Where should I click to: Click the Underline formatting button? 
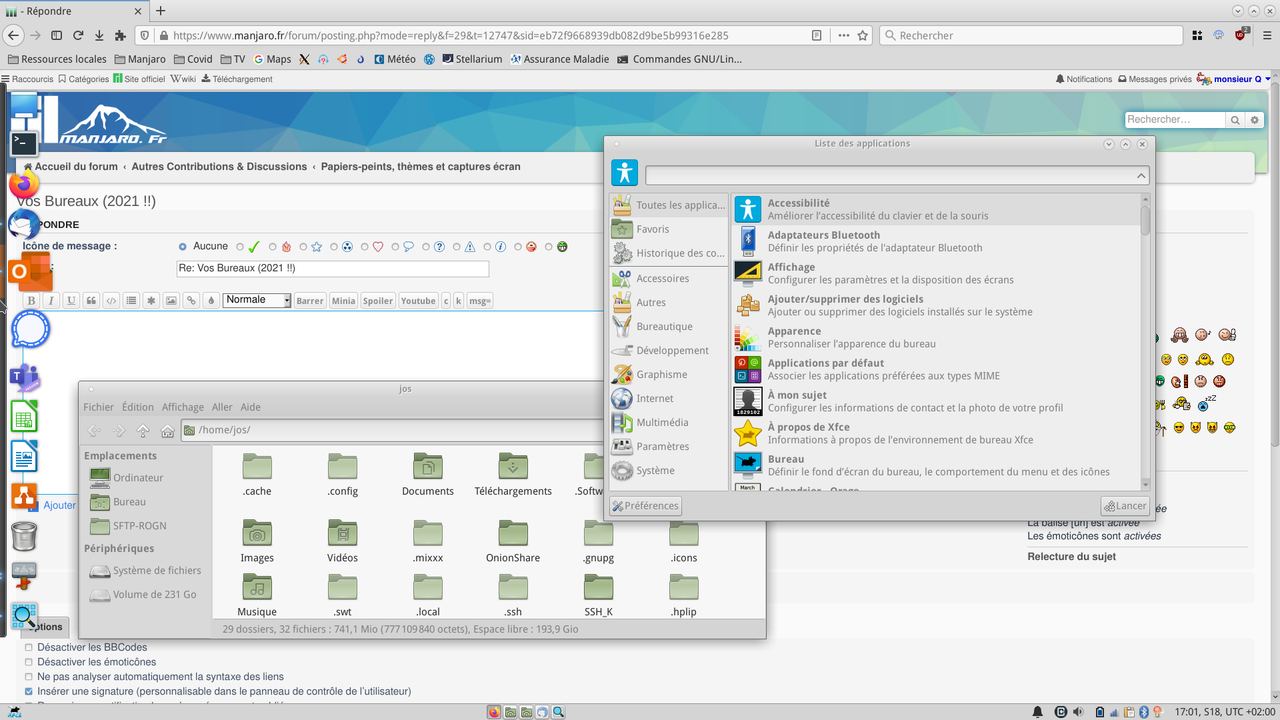click(71, 300)
